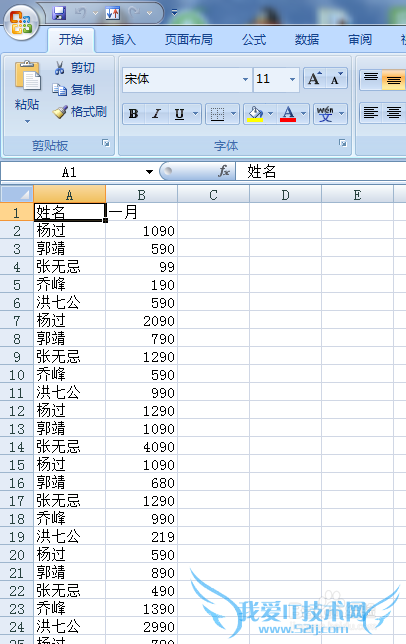This screenshot has width=406, height=644.
Task: Select column E header
Action: (x=357, y=195)
